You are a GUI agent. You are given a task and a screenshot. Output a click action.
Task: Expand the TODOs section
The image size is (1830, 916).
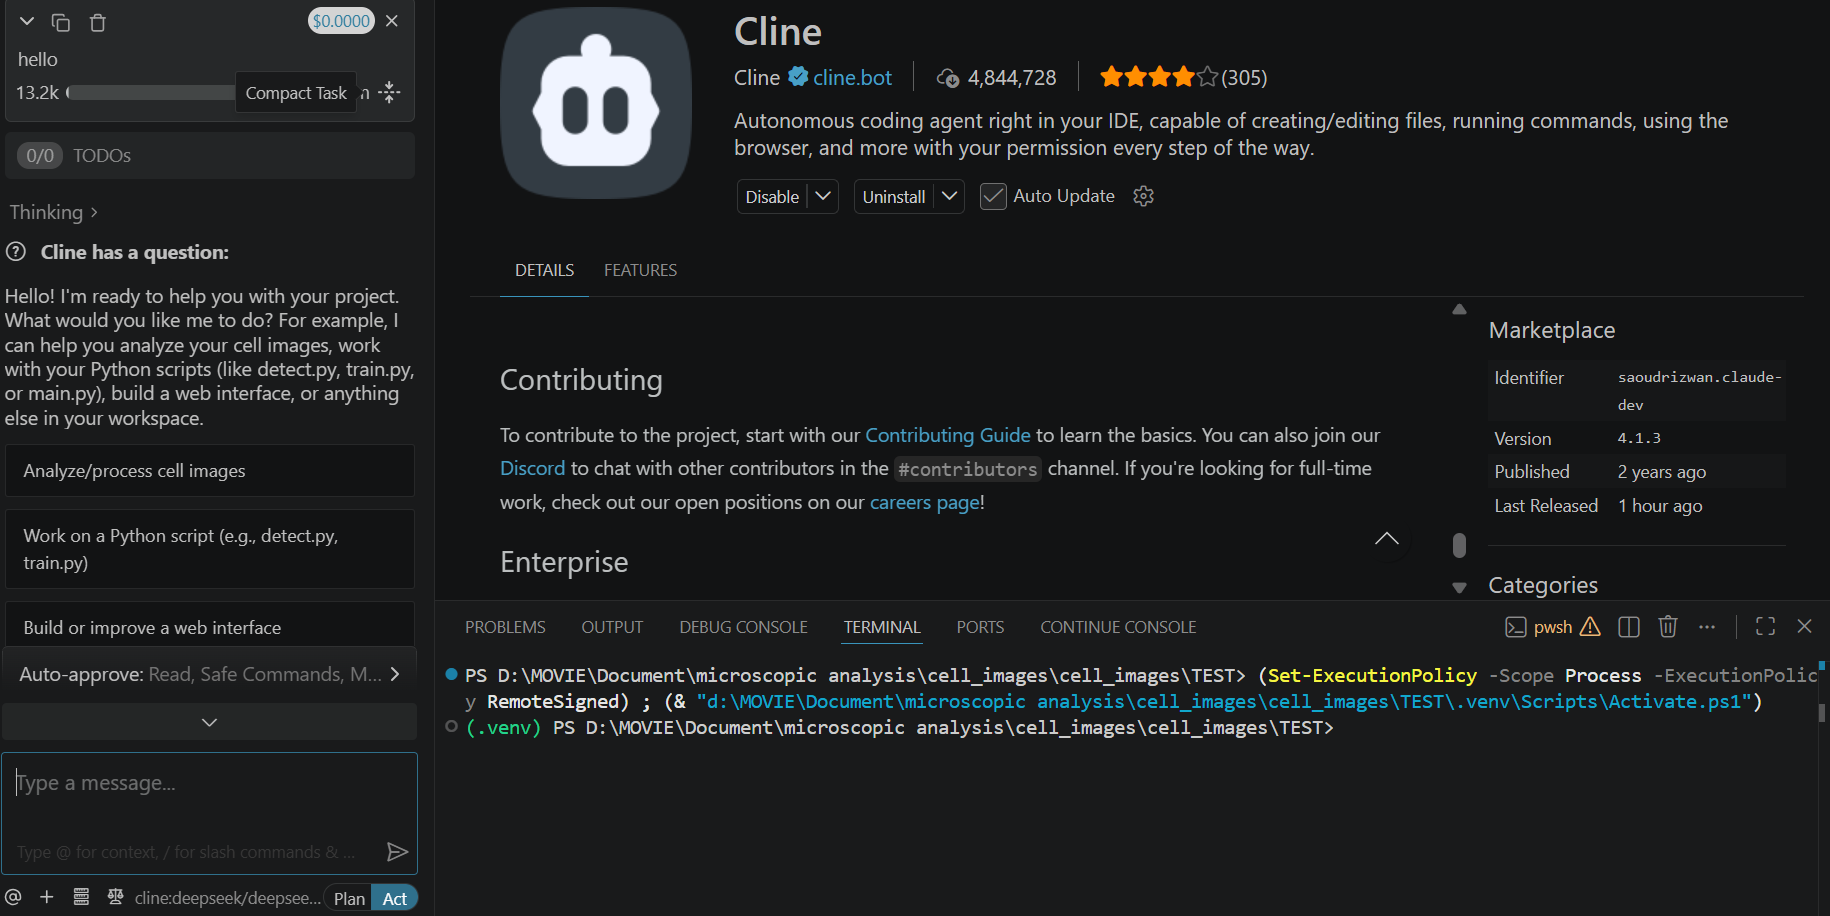point(210,155)
